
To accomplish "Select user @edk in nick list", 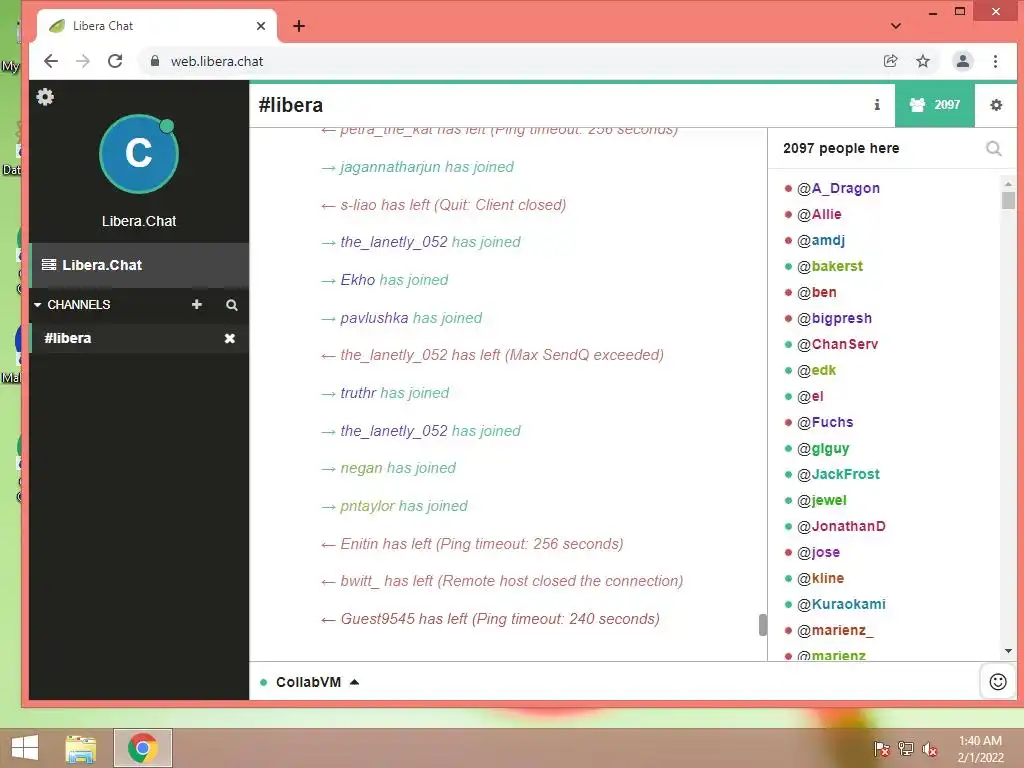I will click(816, 370).
